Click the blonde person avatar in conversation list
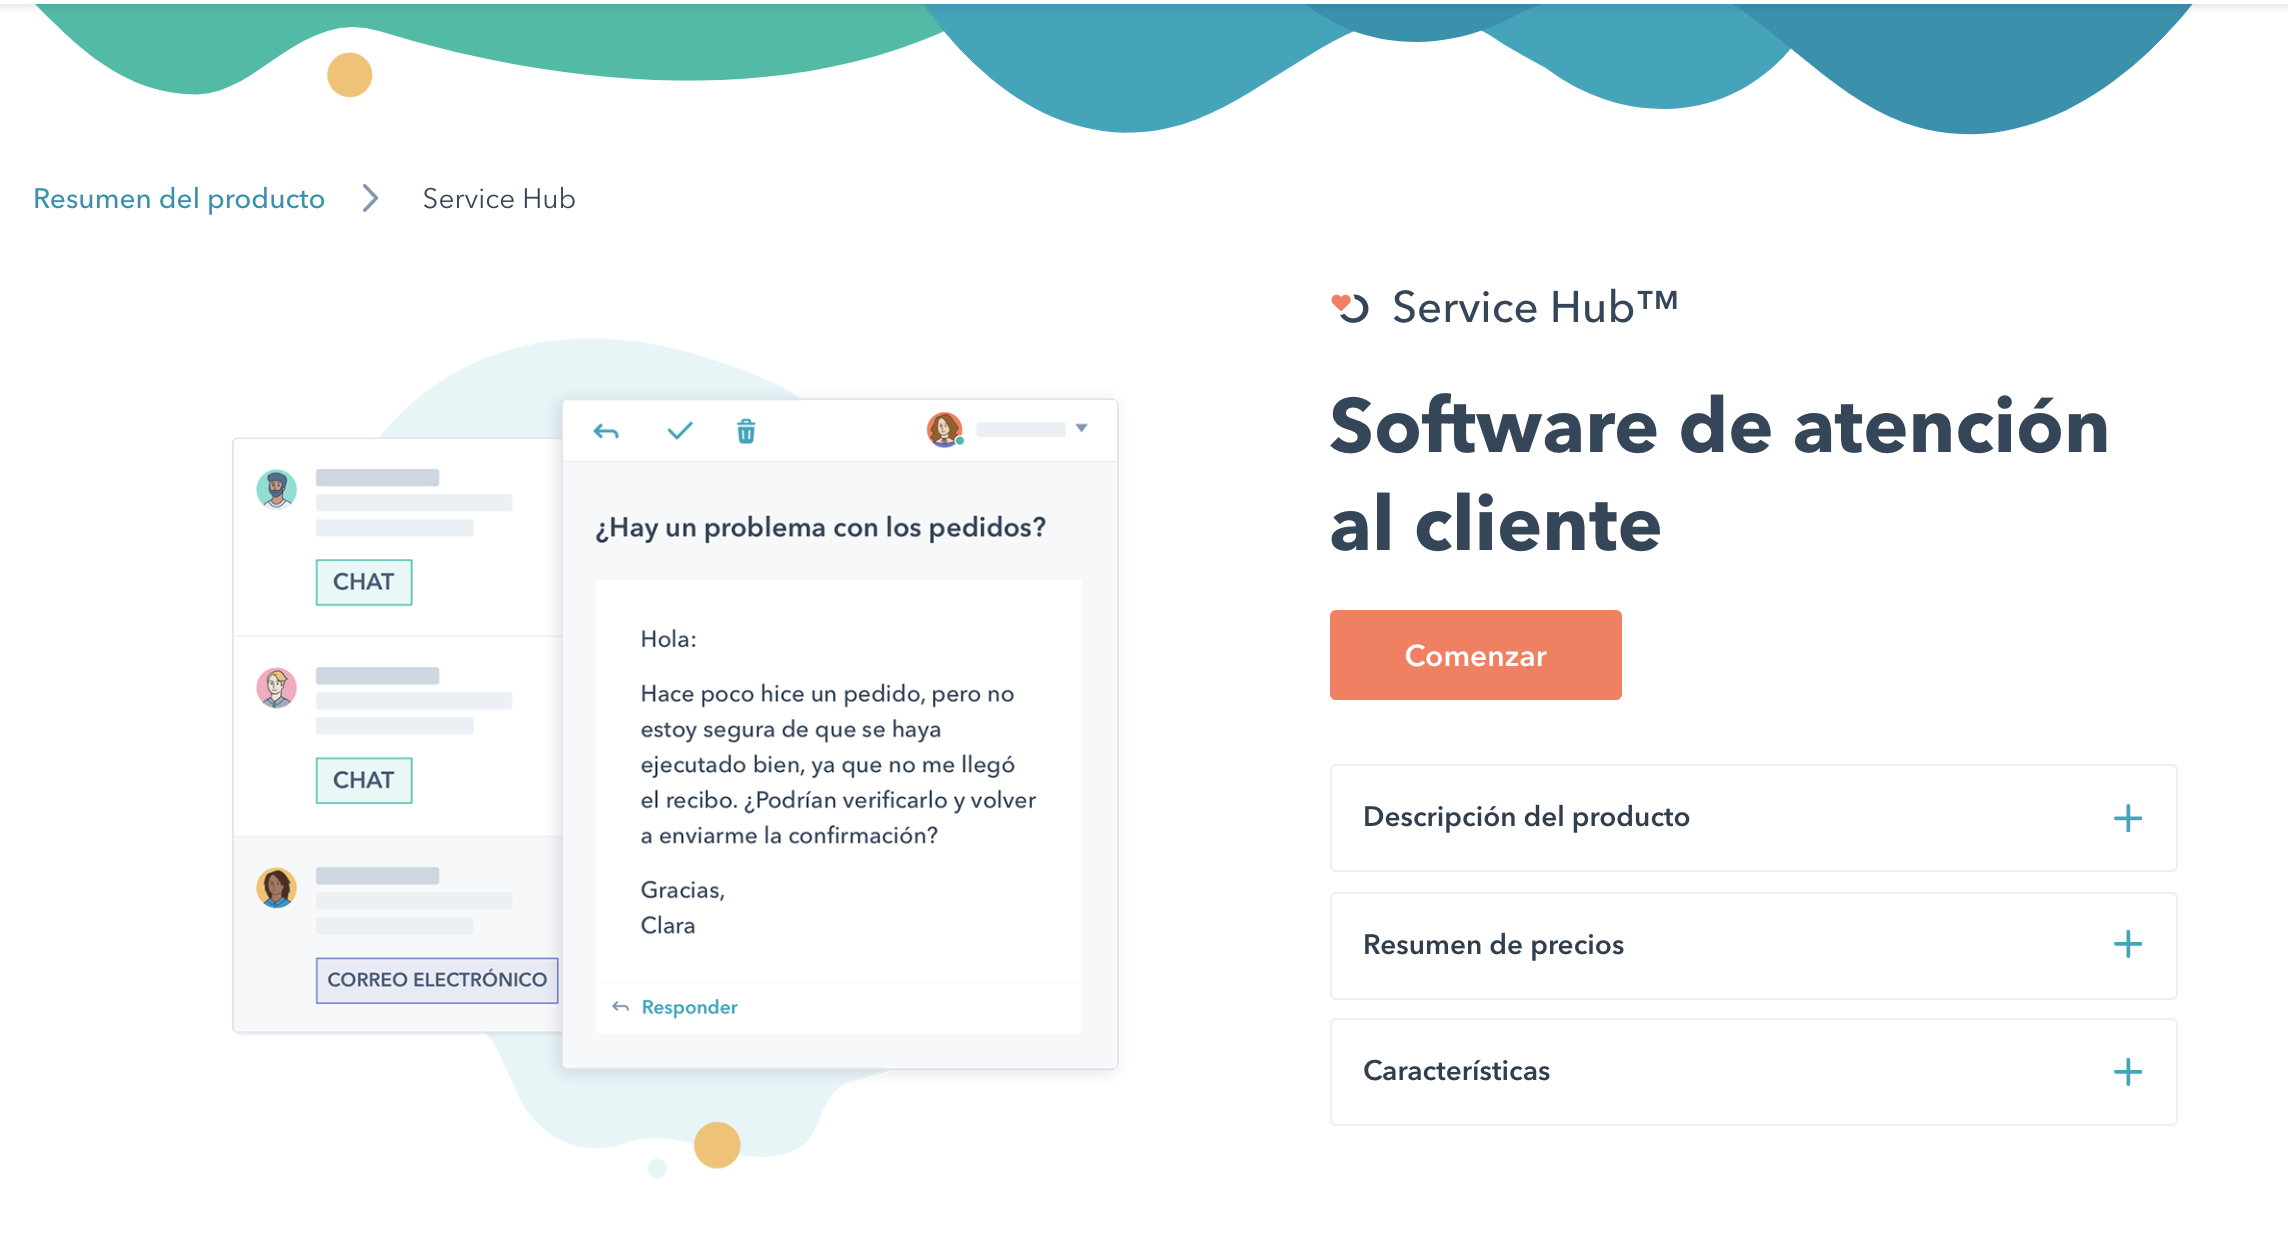2288x1234 pixels. [x=277, y=688]
